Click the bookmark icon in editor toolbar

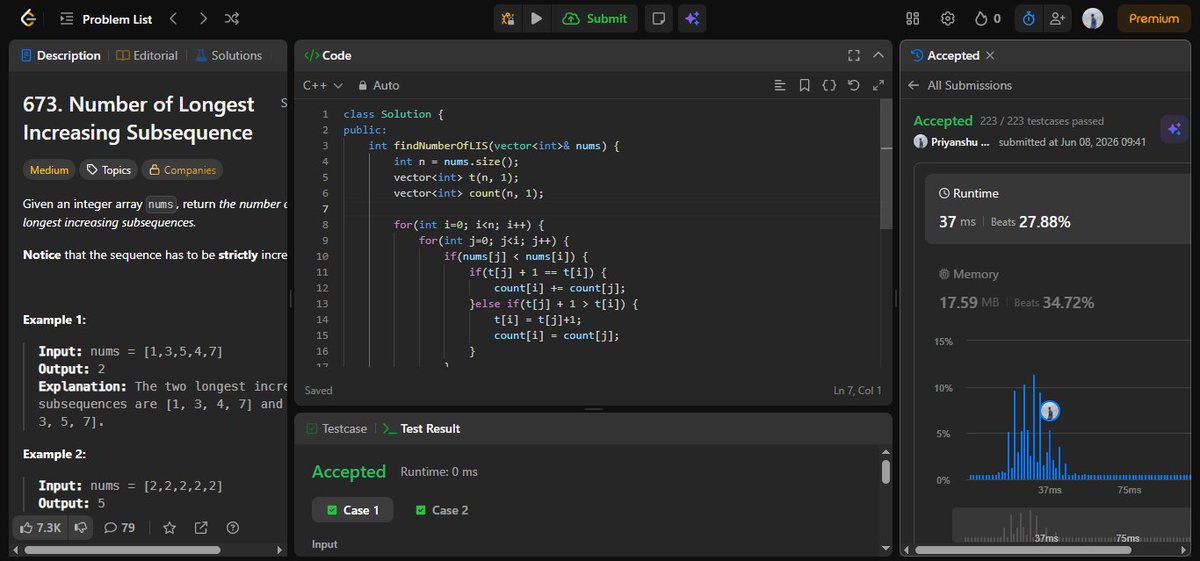[x=804, y=86]
